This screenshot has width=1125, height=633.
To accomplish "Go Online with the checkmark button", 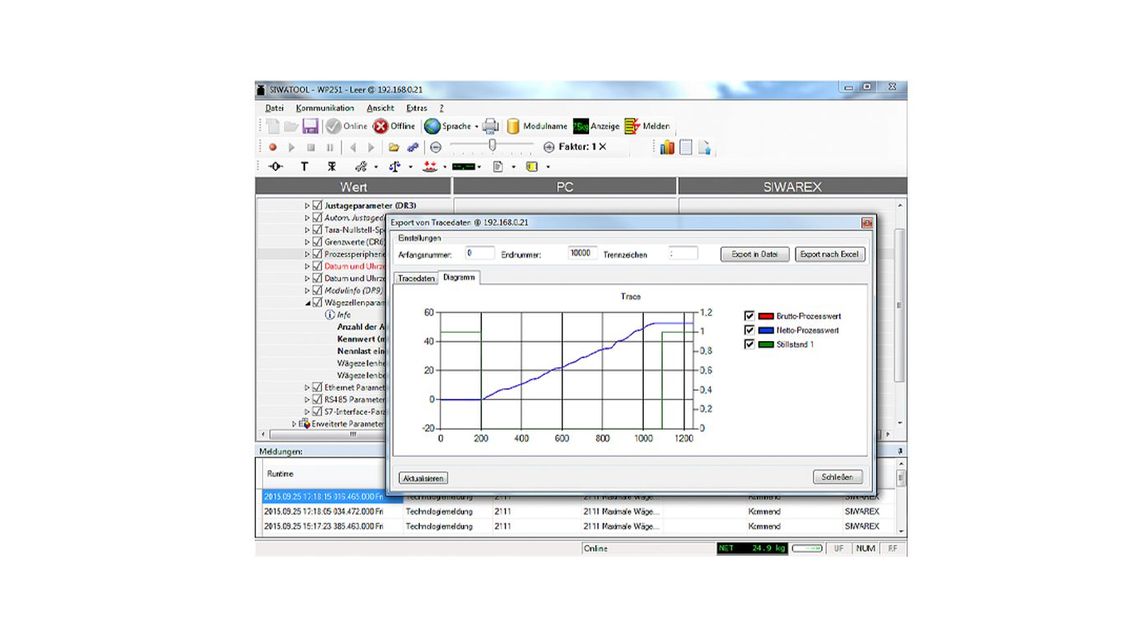I will 346,126.
